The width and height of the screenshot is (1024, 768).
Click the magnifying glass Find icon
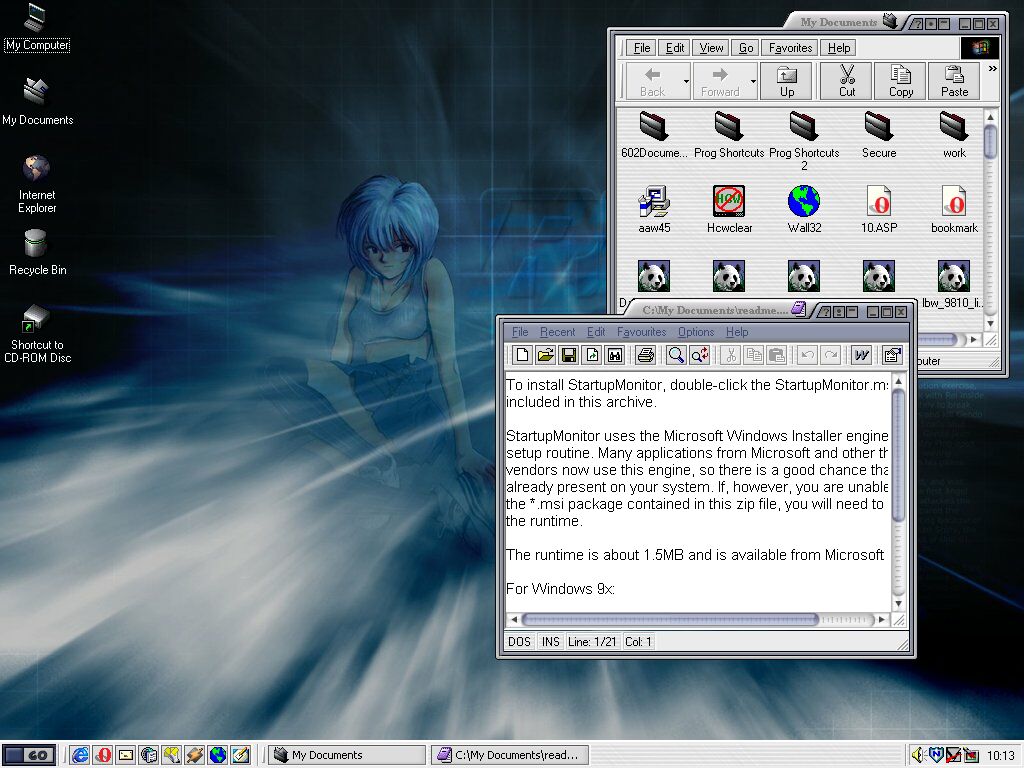(x=676, y=355)
